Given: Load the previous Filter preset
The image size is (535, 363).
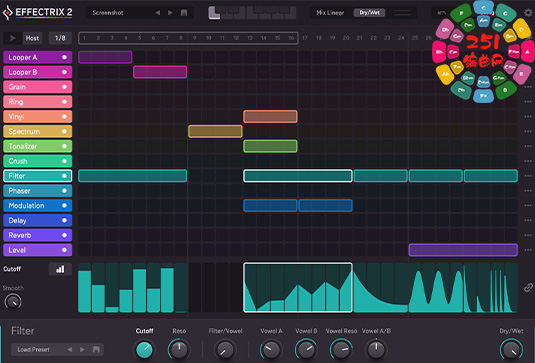Looking at the screenshot, I should [70, 349].
